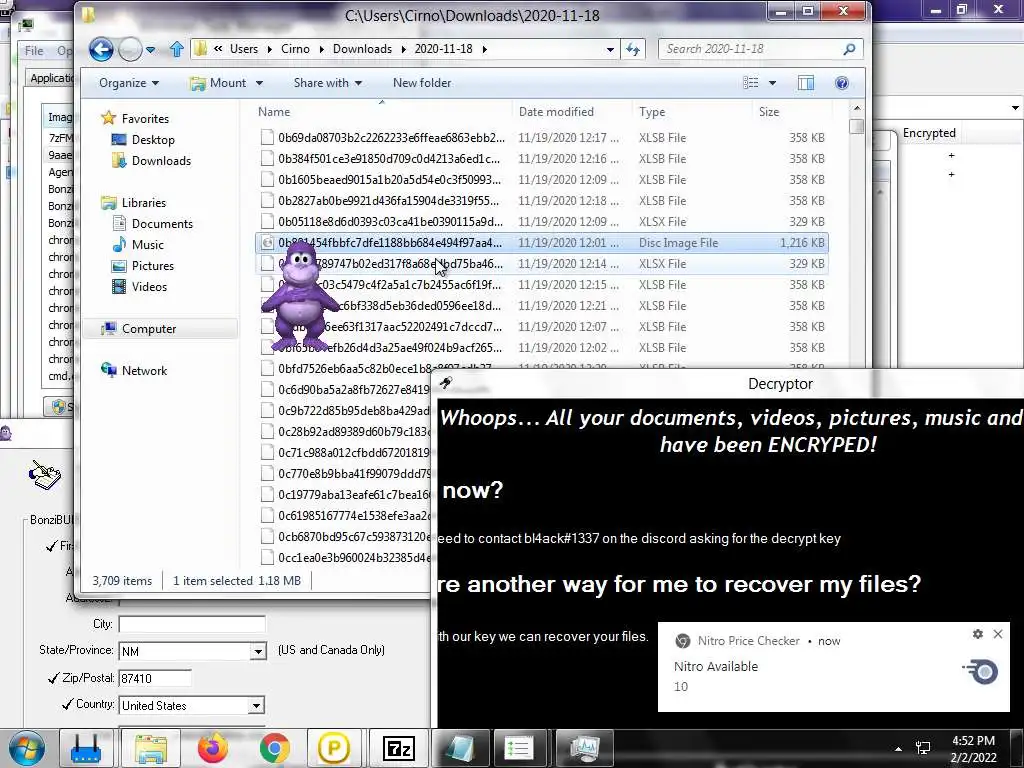Screen dimensions: 1024x768
Task: Click the Explorer forward navigation arrow
Action: (x=130, y=49)
